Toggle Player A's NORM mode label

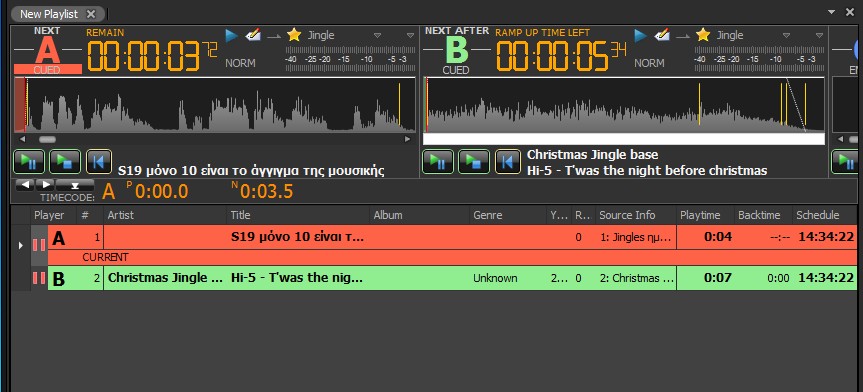pyautogui.click(x=241, y=63)
